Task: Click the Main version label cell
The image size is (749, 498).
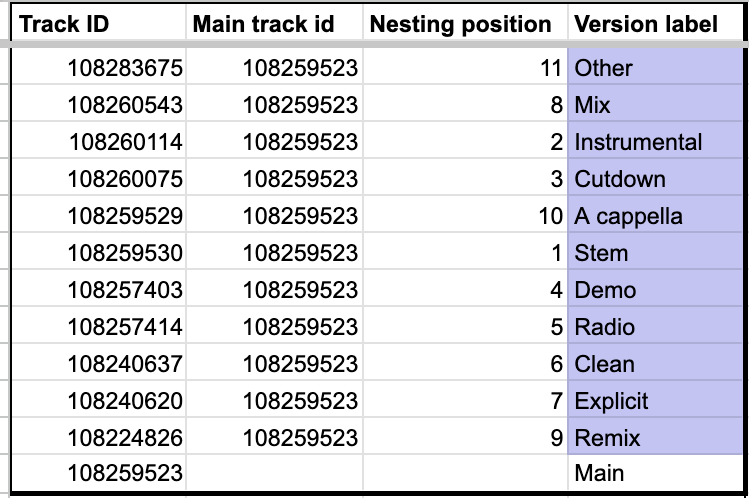Action: point(655,473)
